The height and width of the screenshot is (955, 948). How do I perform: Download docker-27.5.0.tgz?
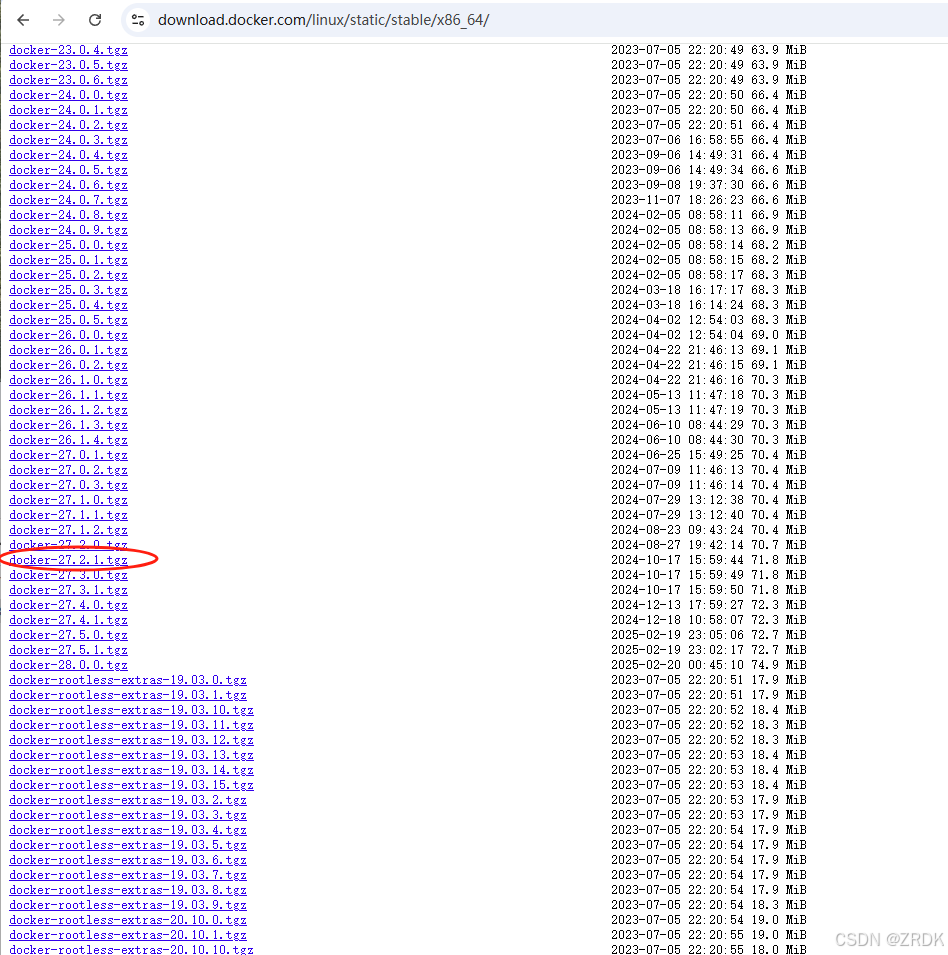[x=68, y=635]
